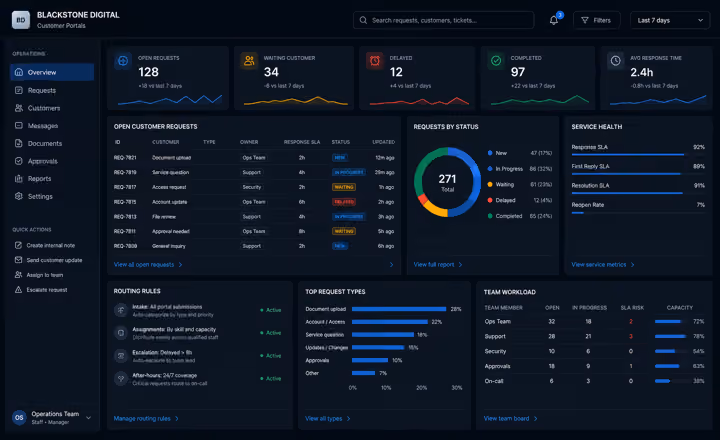The width and height of the screenshot is (720, 440).
Task: Click the Document upload bar in Top Request Types
Action: coord(399,309)
